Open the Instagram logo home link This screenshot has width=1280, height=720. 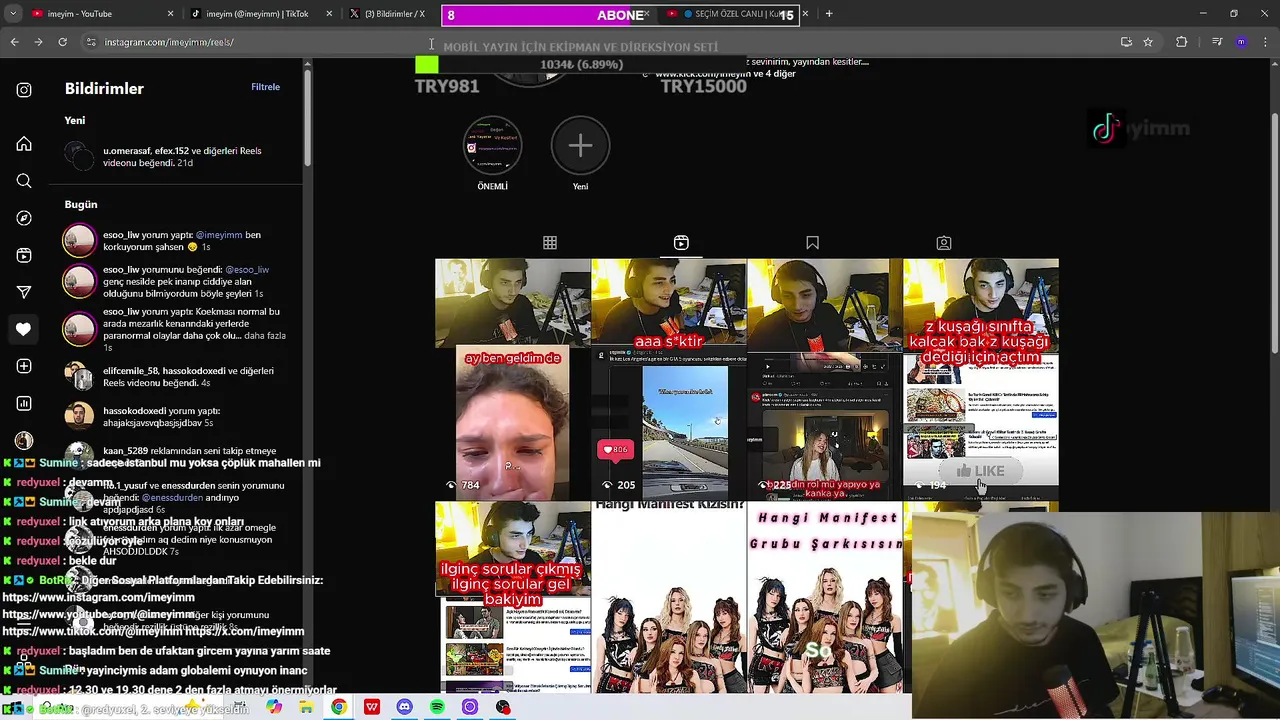click(x=24, y=90)
